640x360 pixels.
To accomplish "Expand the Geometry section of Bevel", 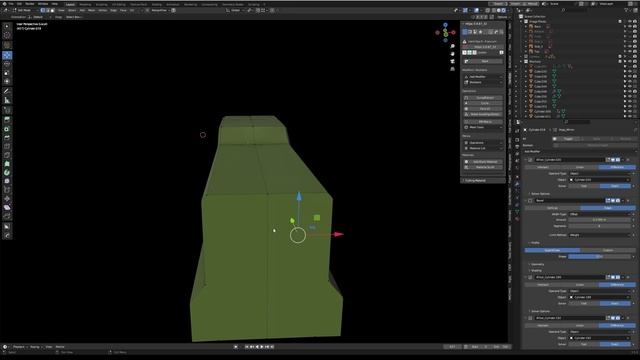I will click(537, 264).
